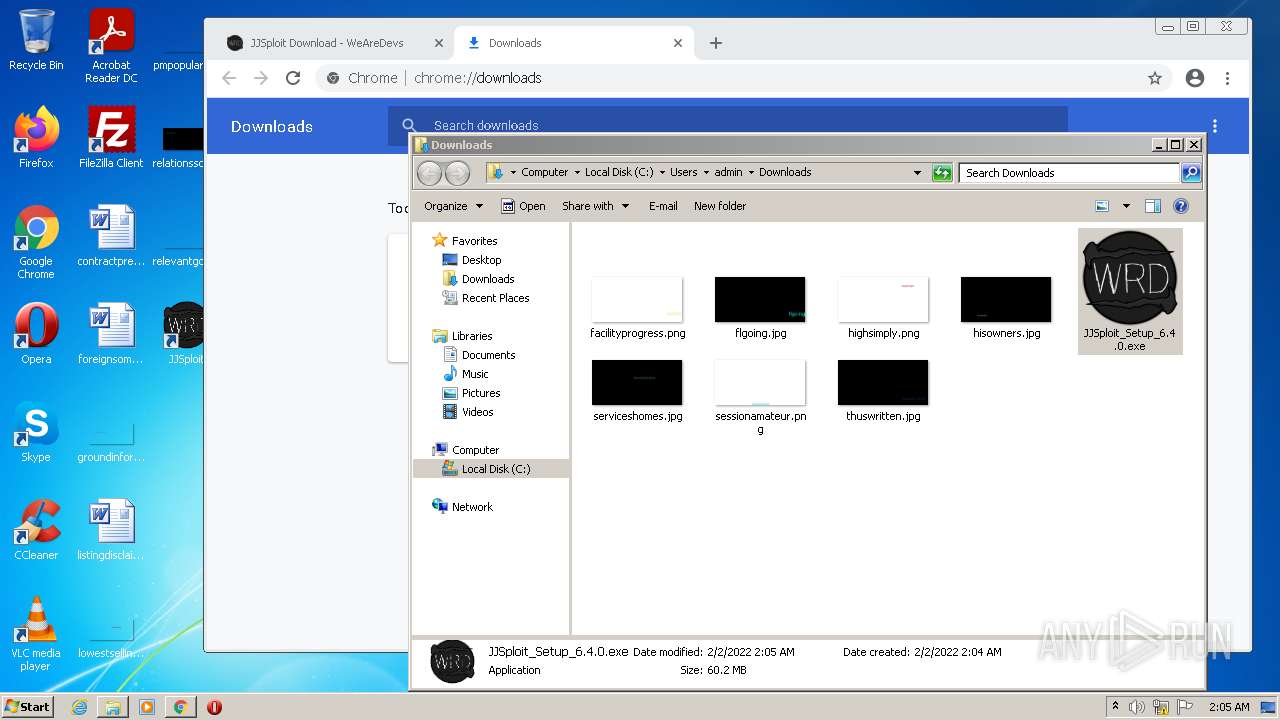1280x720 pixels.
Task: Open Downloads page more actions menu
Action: tap(1215, 126)
